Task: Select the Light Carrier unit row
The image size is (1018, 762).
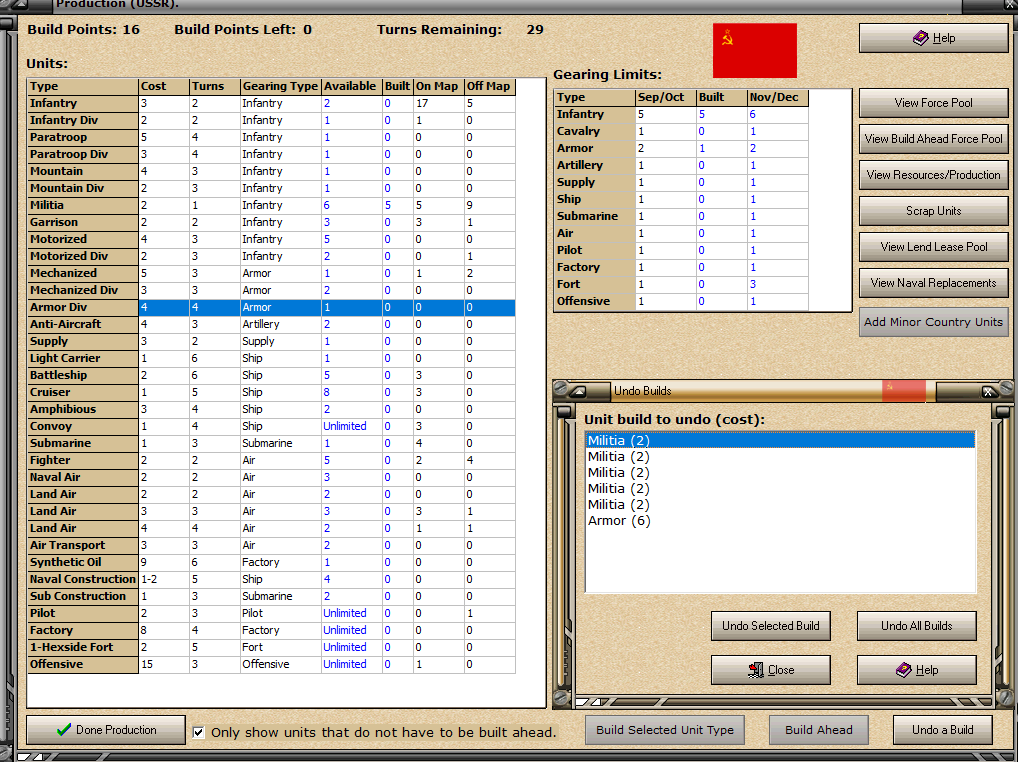Action: coord(271,358)
